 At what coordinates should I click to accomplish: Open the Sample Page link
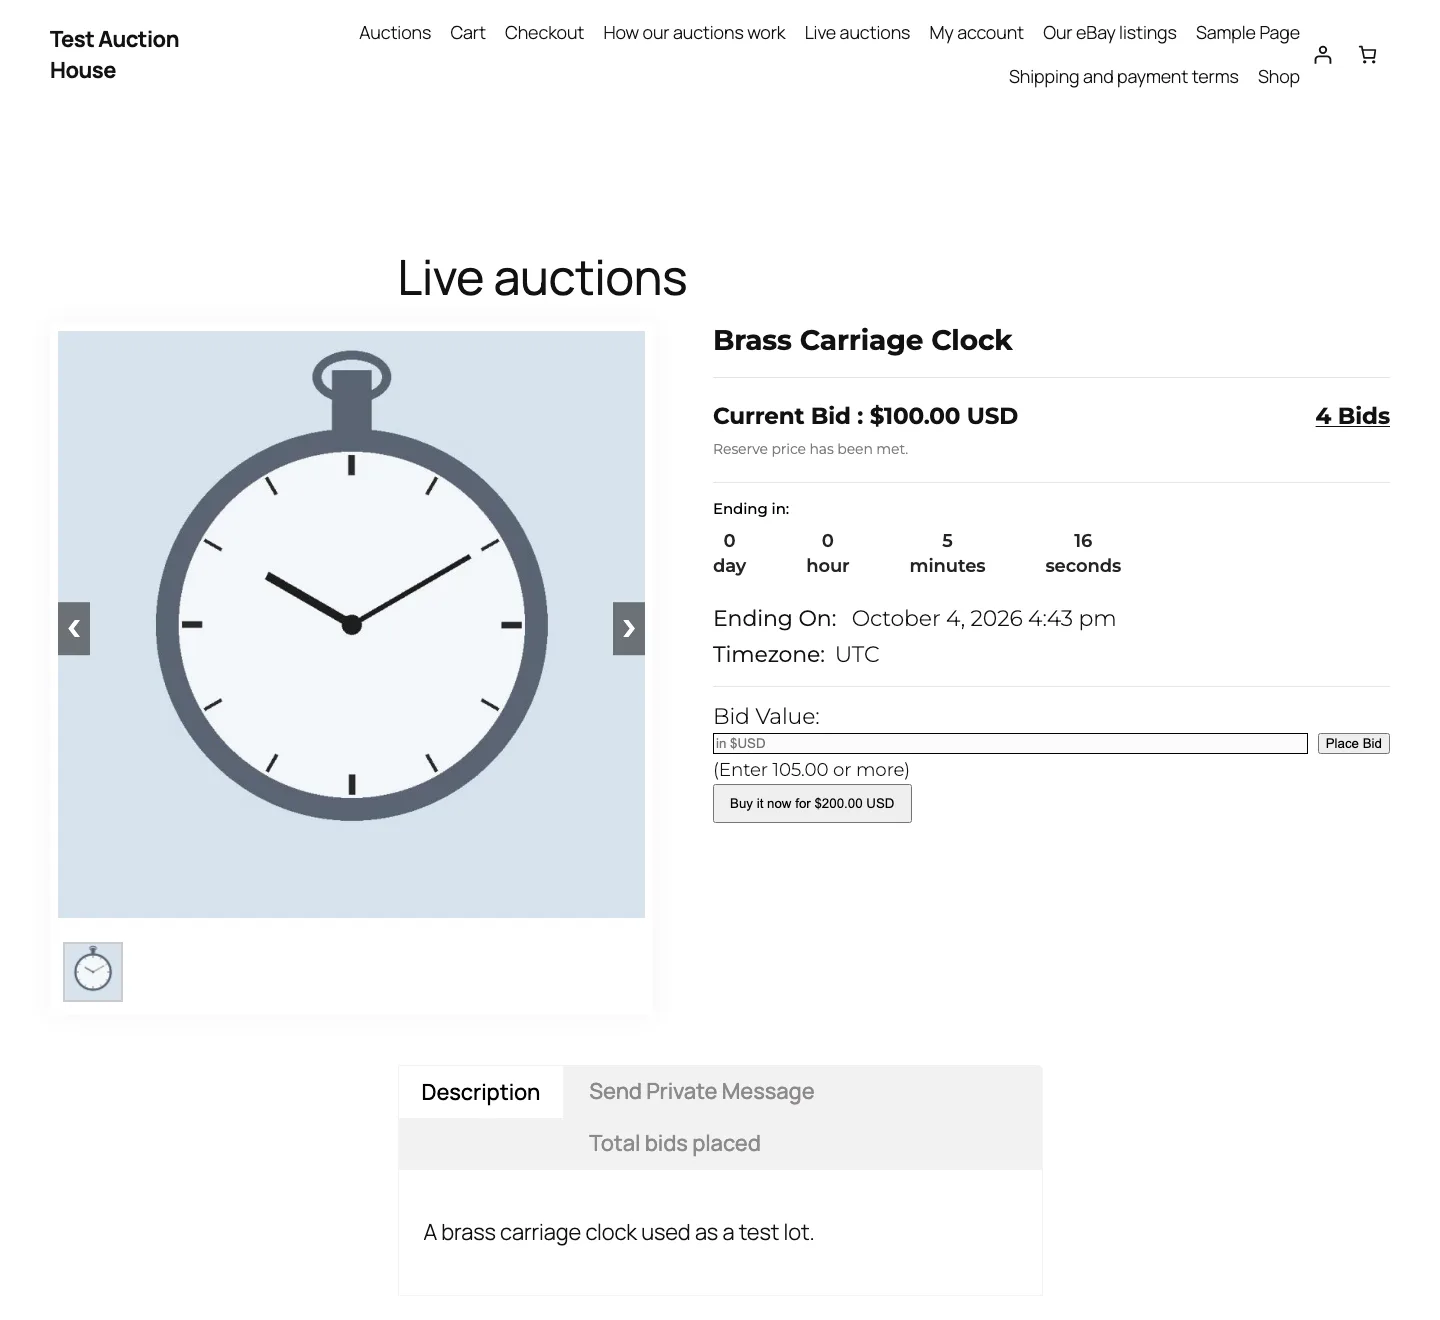pos(1248,33)
